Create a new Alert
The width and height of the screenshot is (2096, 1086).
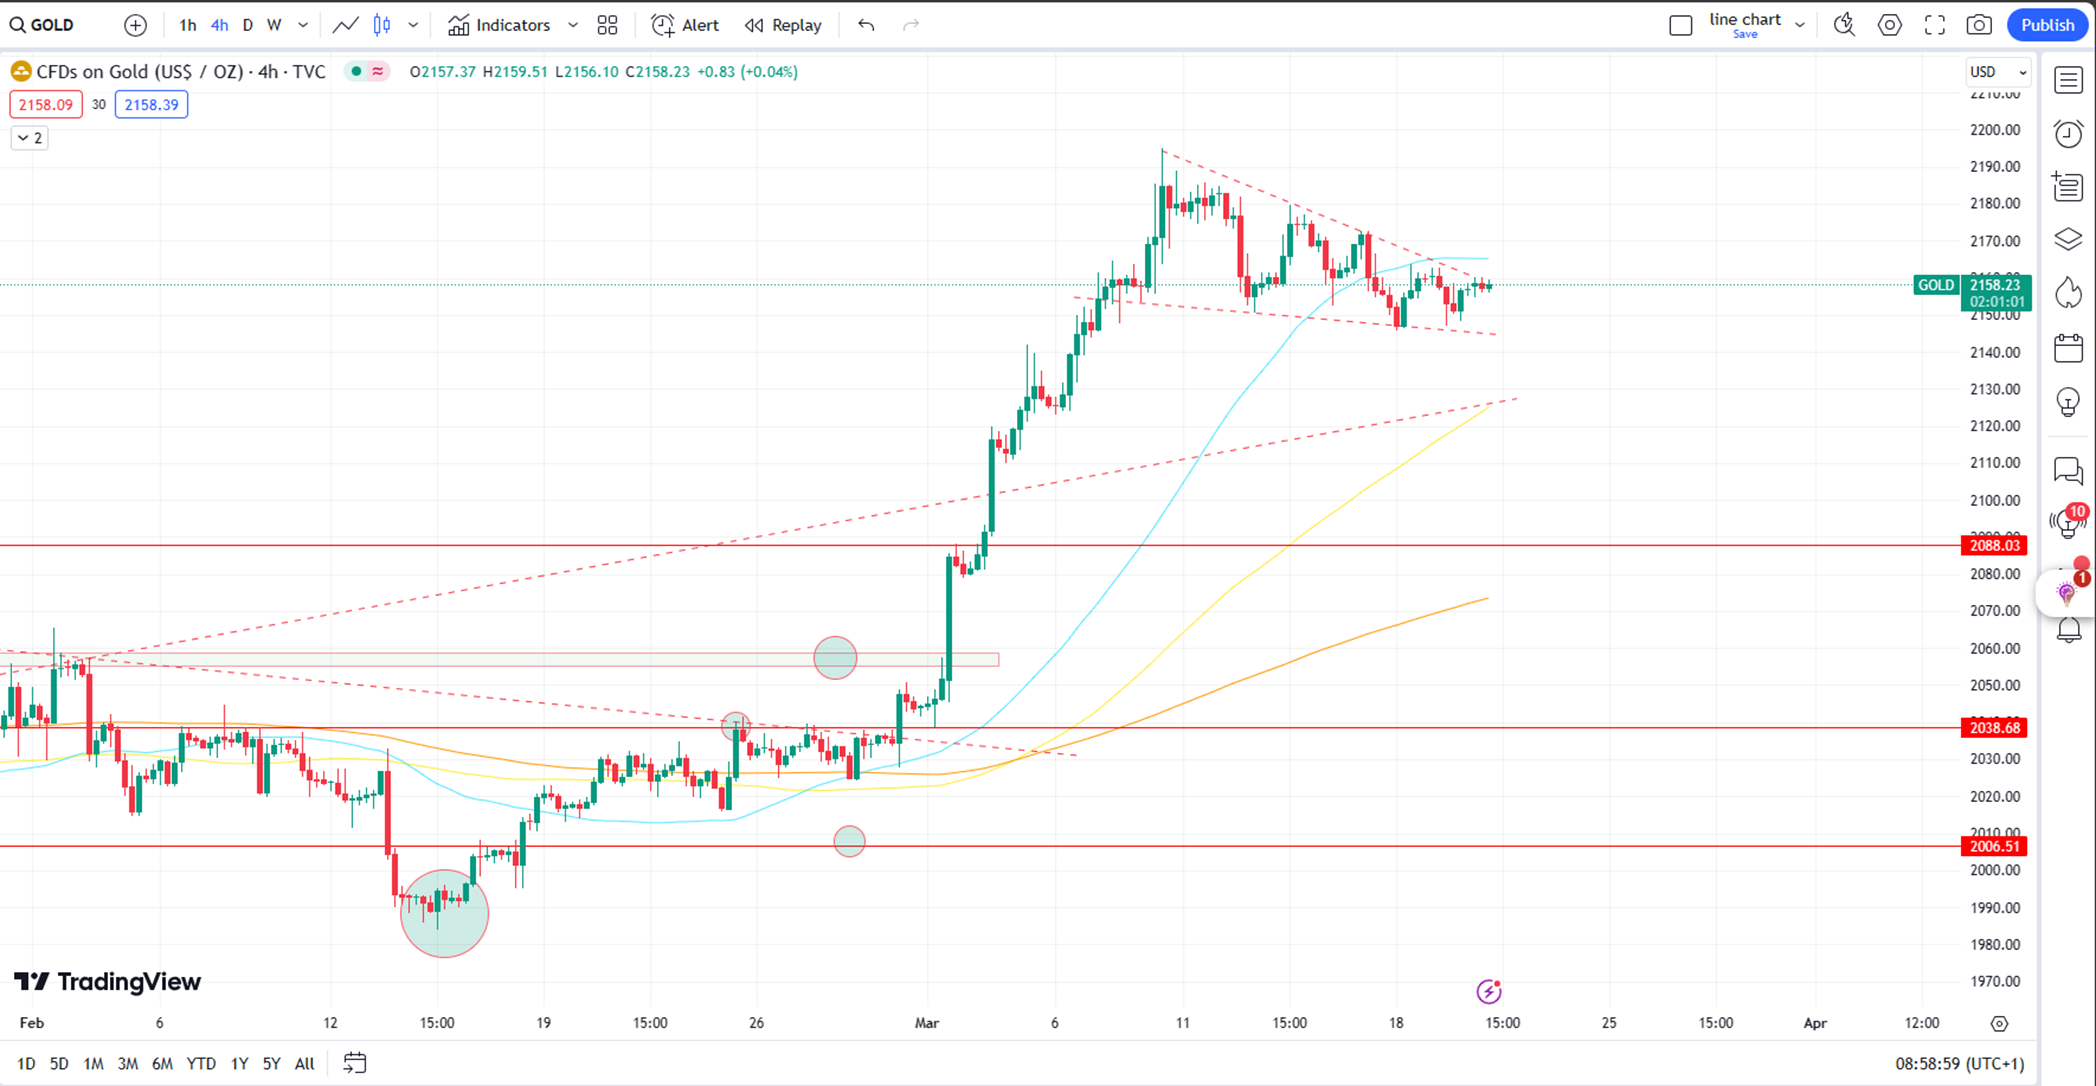point(685,25)
